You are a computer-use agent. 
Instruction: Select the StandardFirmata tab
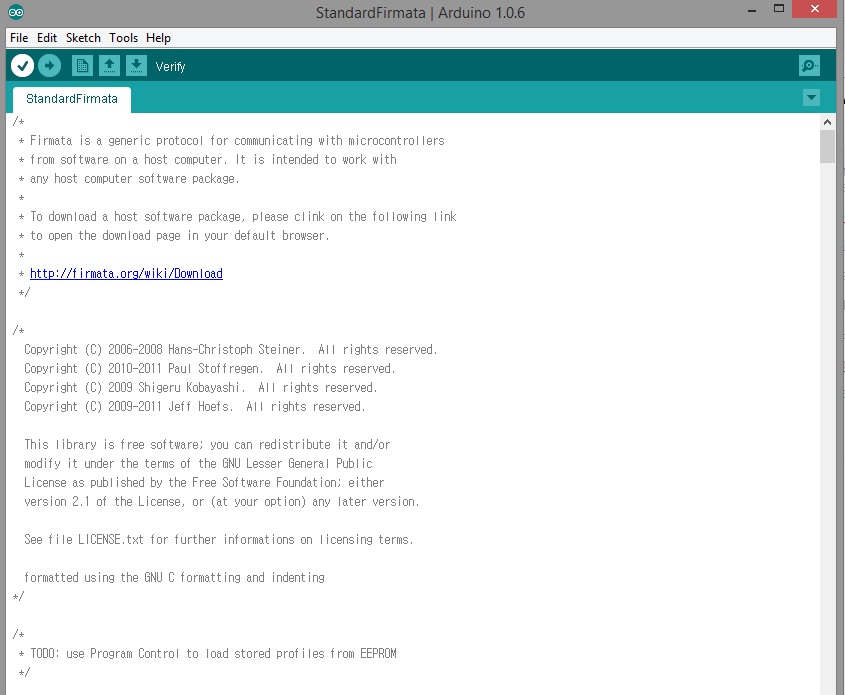[x=72, y=99]
